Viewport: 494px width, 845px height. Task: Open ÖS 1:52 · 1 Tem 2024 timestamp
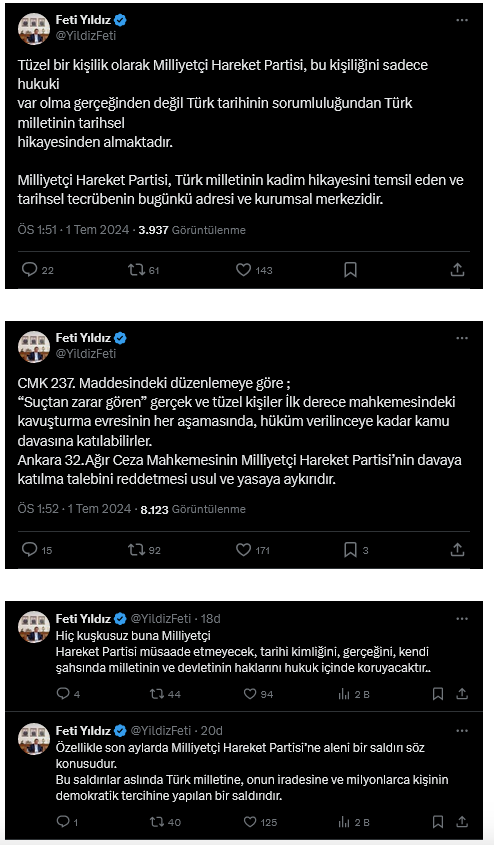(74, 509)
